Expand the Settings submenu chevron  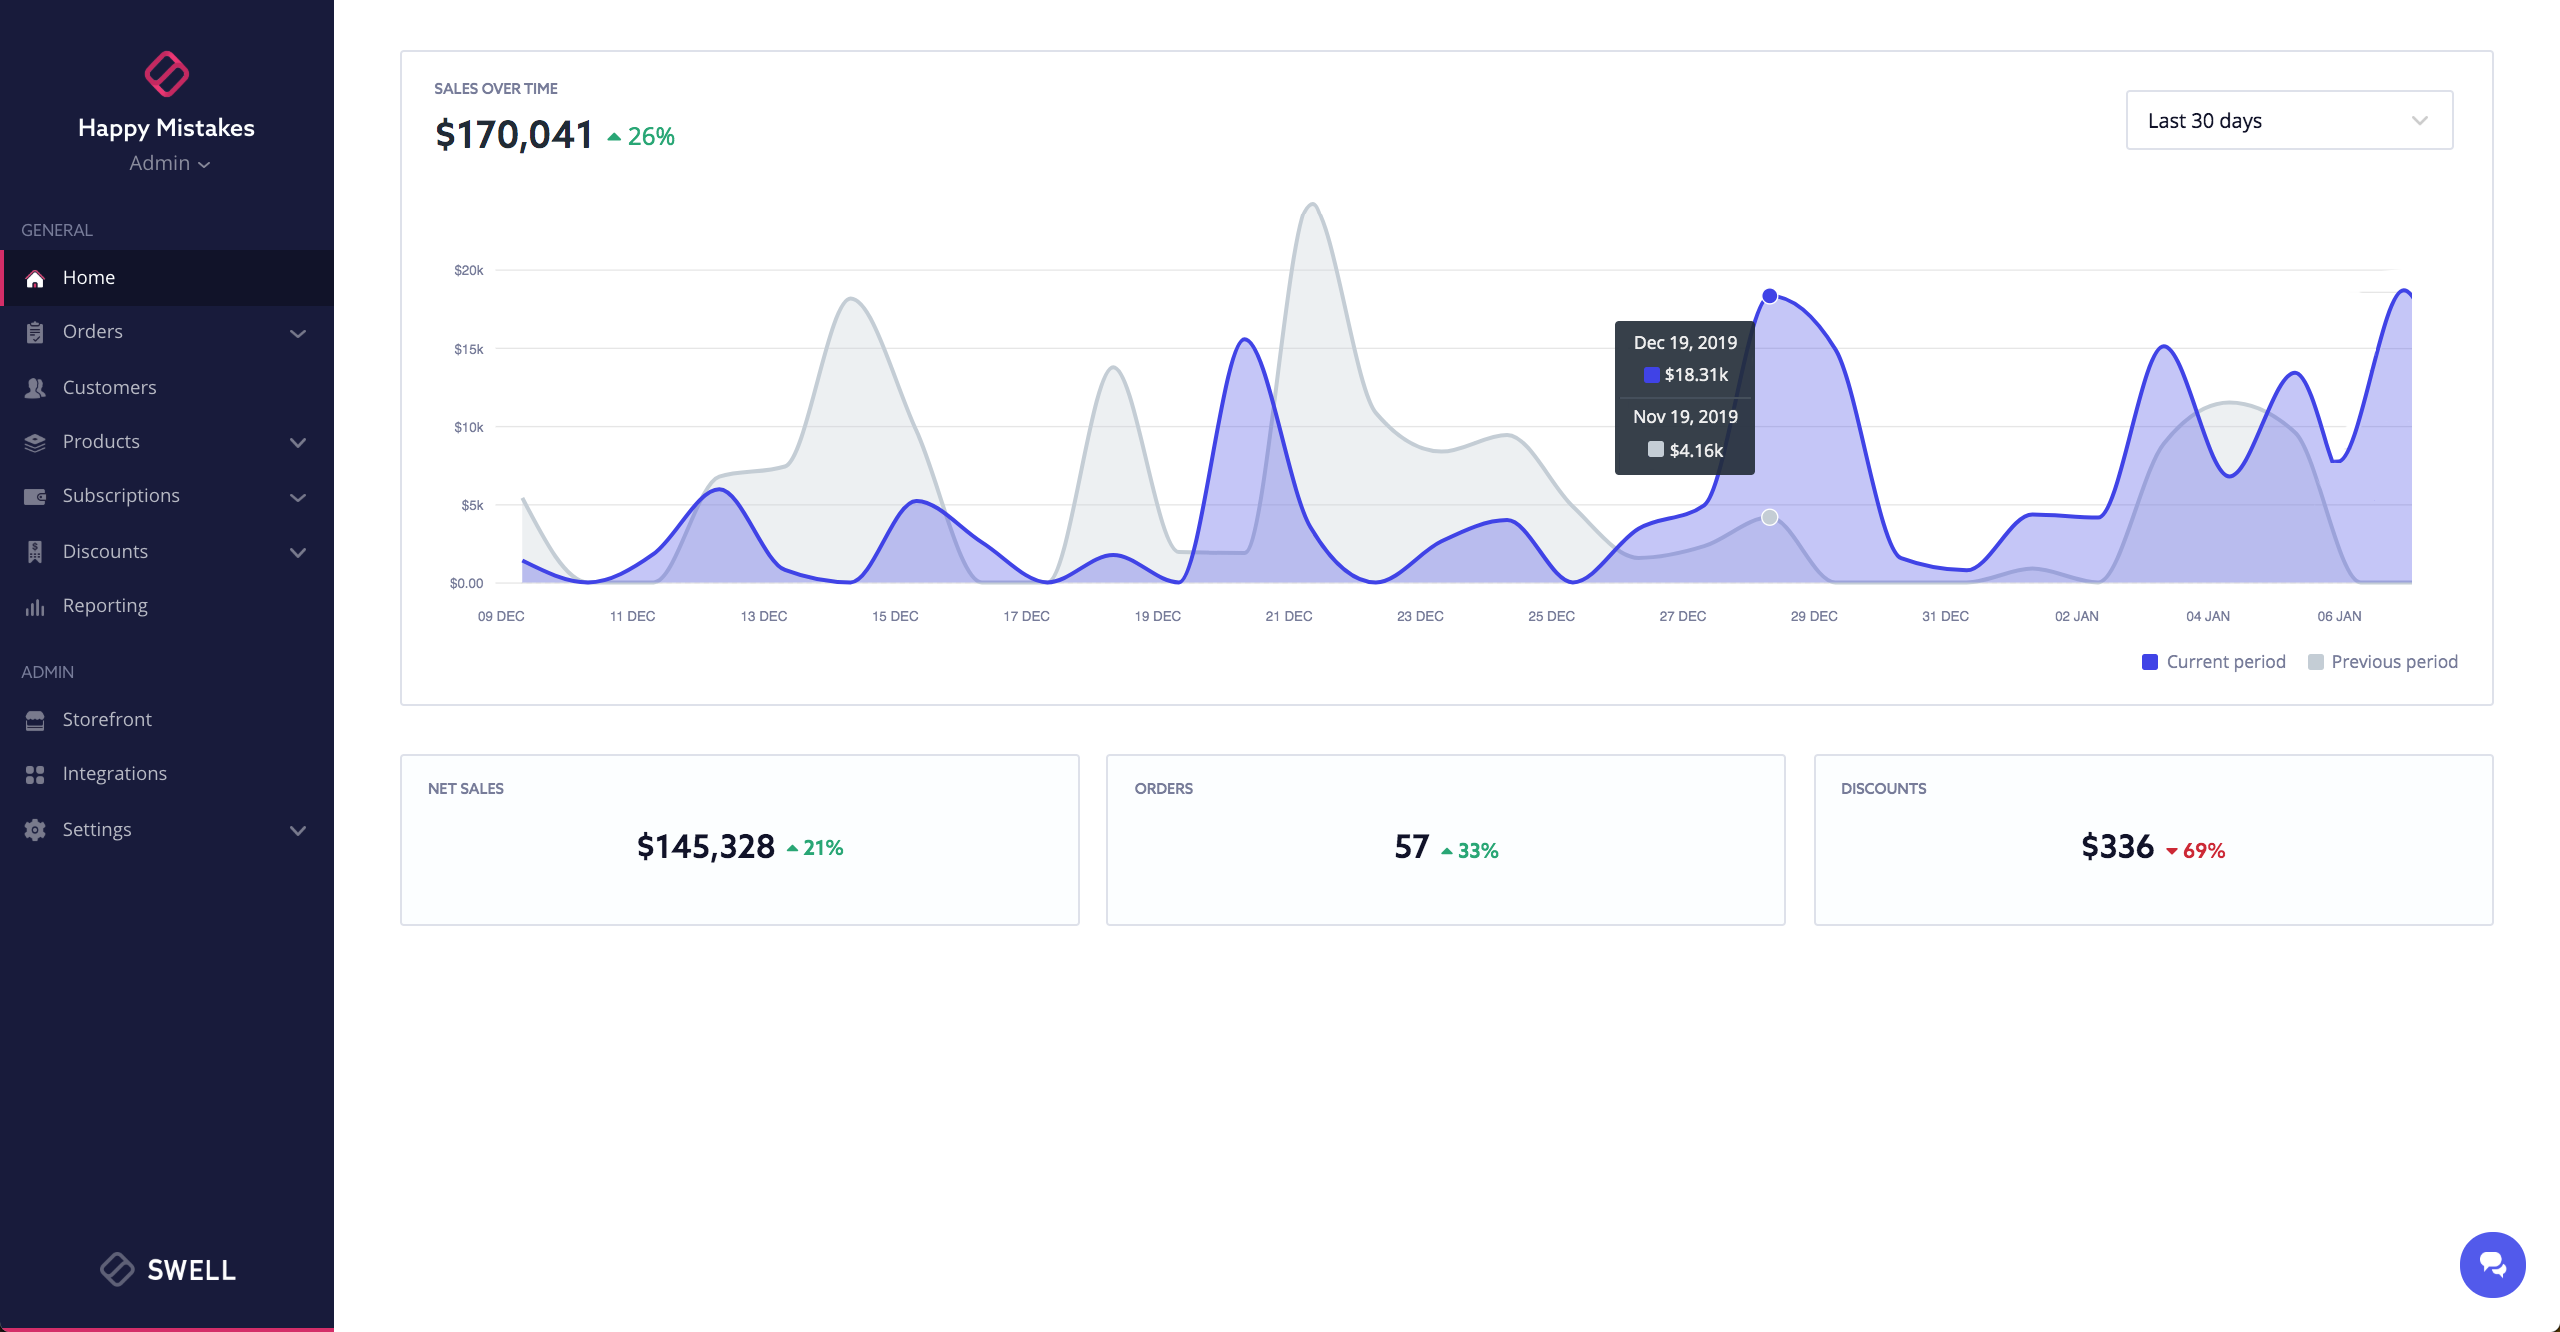297,829
